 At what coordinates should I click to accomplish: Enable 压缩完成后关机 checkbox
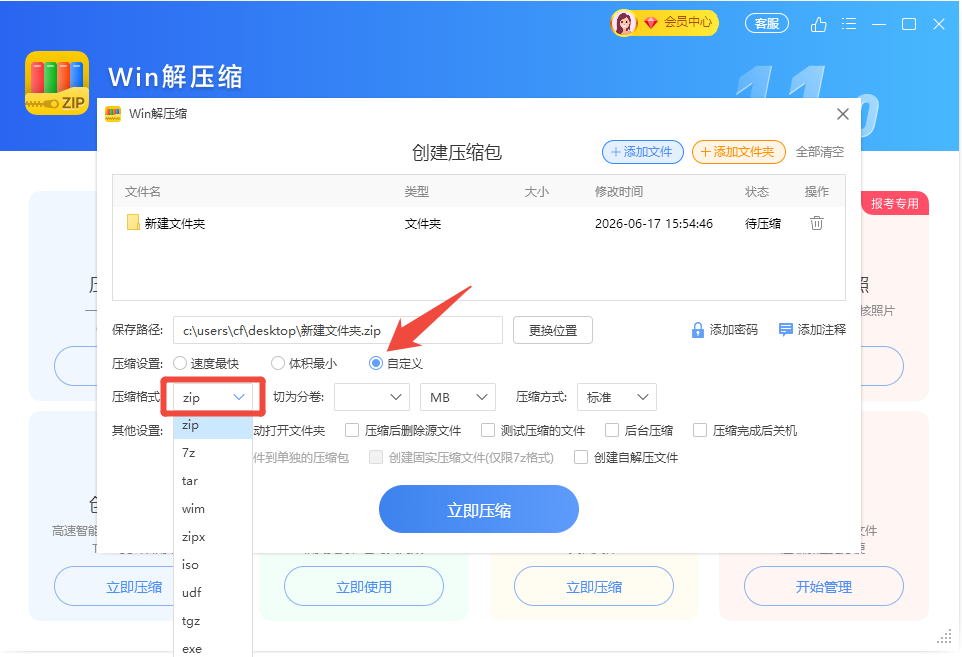click(x=699, y=430)
